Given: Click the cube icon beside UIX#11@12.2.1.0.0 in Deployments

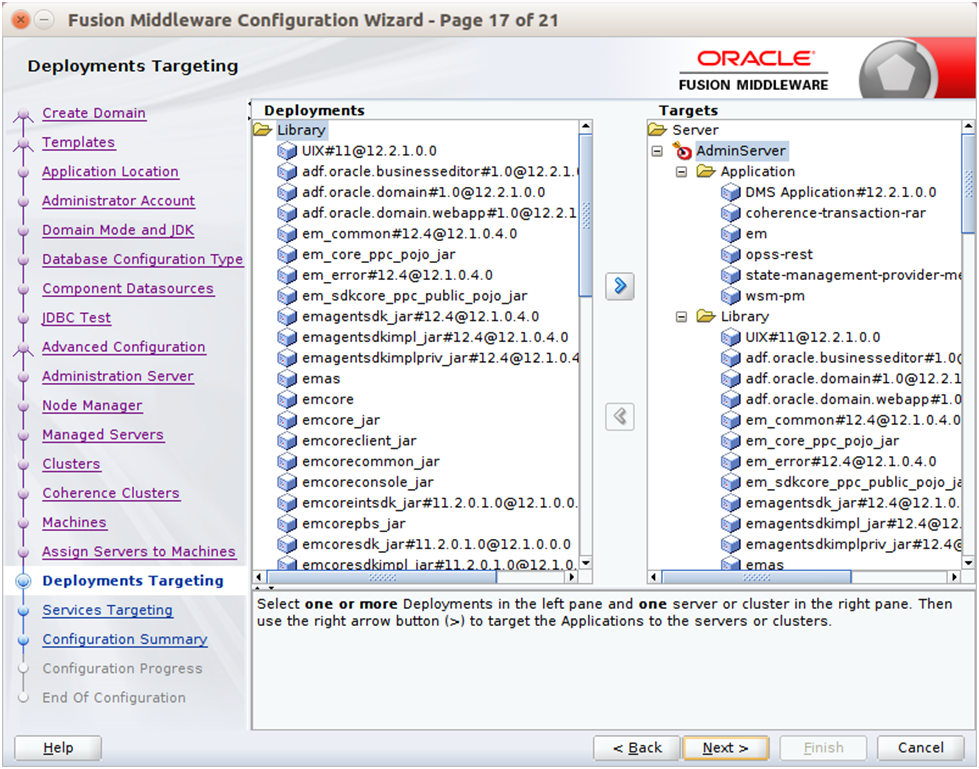Looking at the screenshot, I should (287, 150).
